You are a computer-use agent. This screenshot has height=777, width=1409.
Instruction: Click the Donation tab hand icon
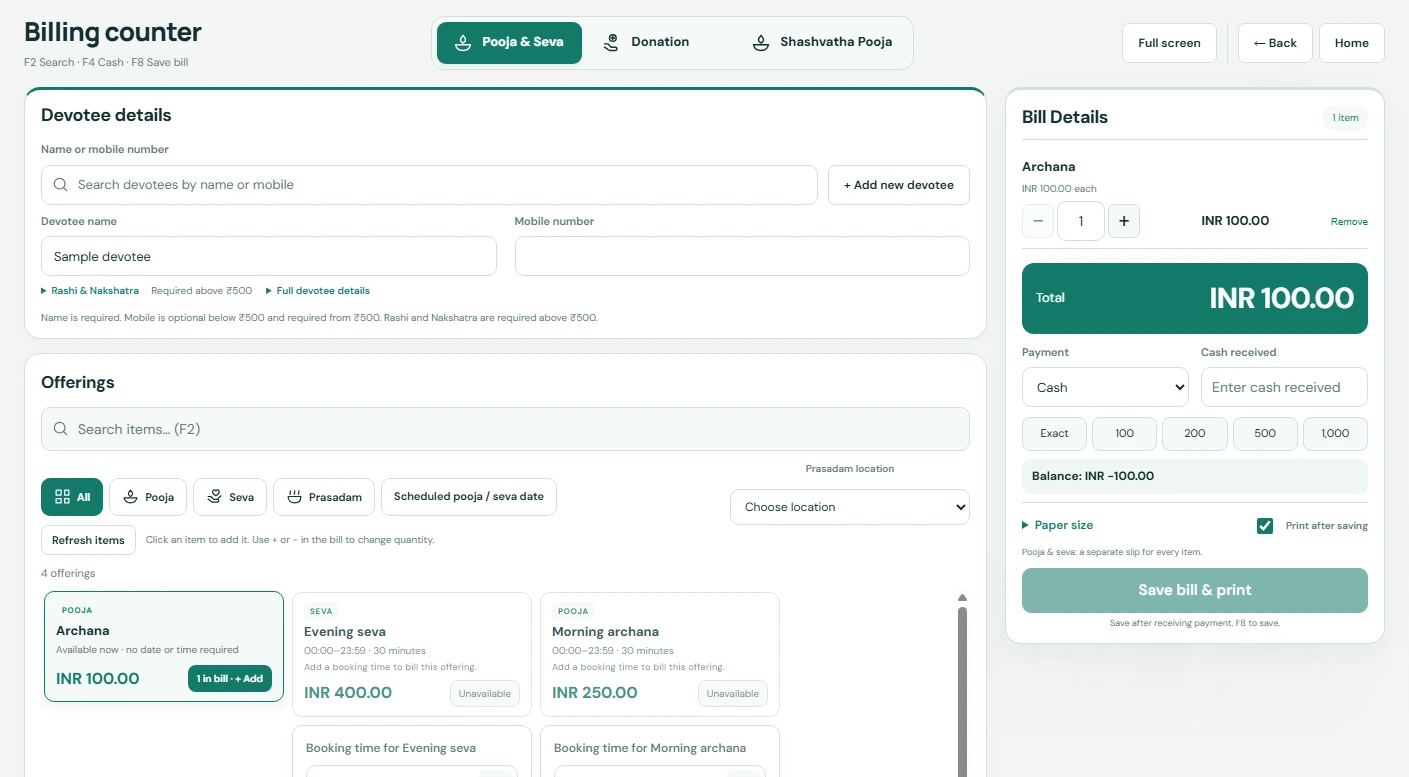click(611, 43)
